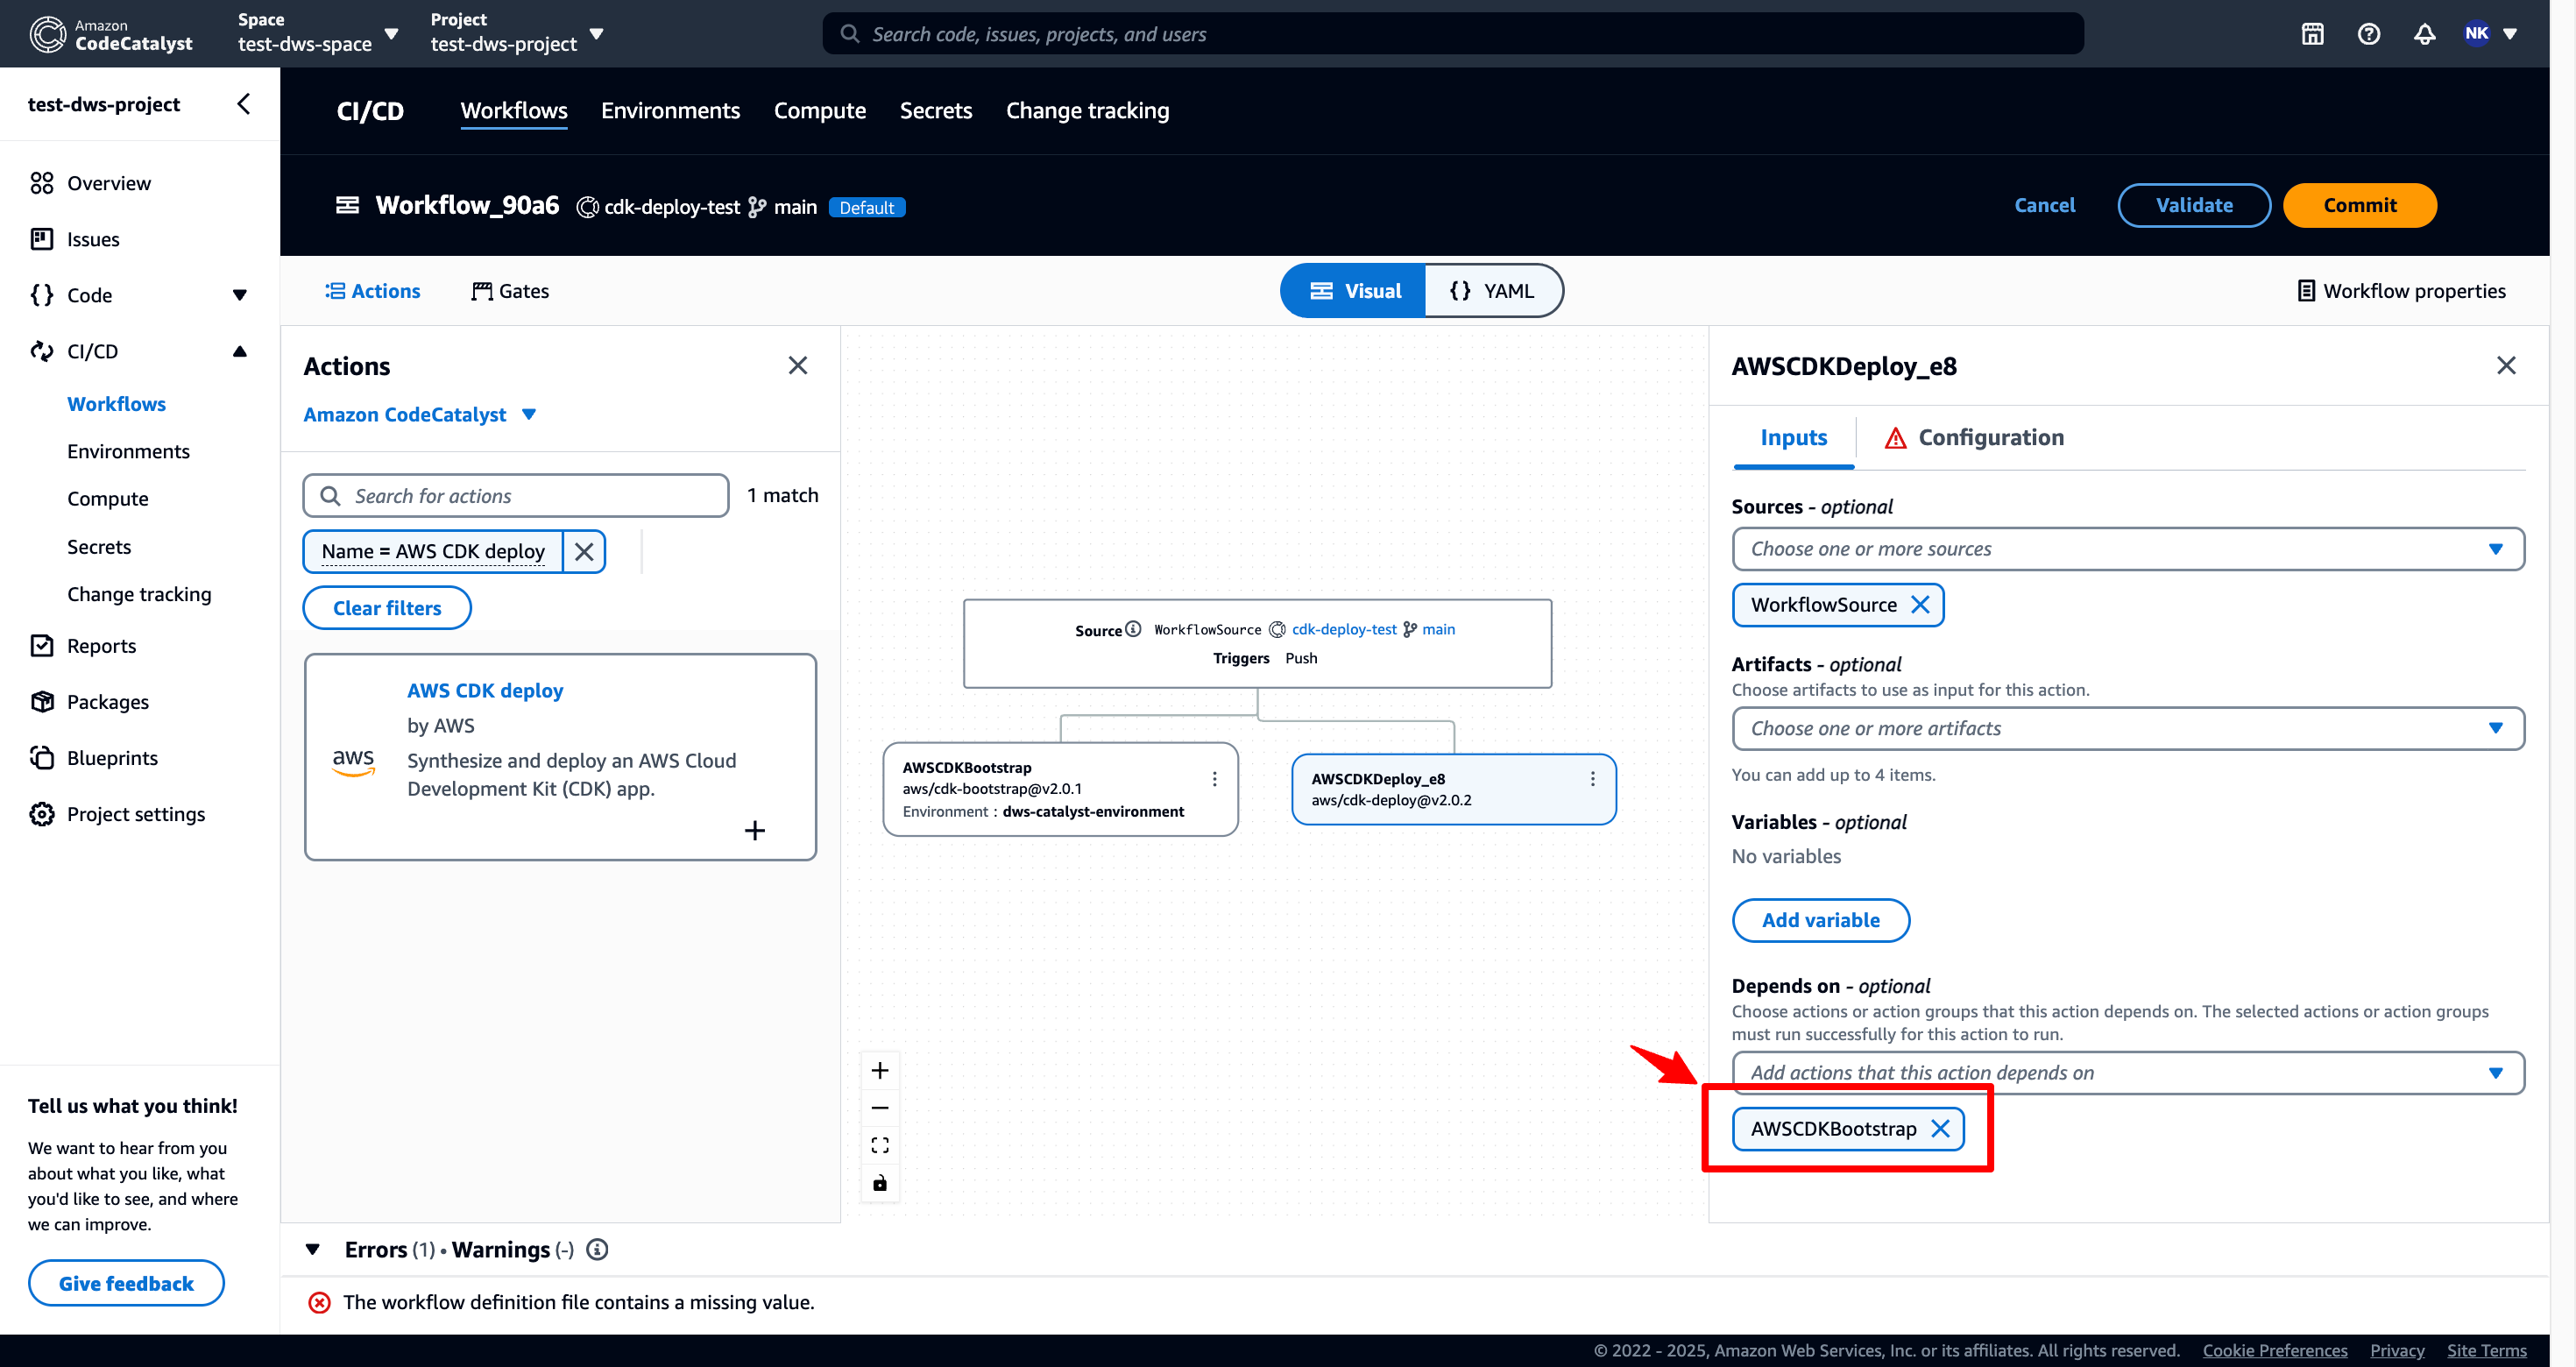Select the Actions tab

(372, 291)
